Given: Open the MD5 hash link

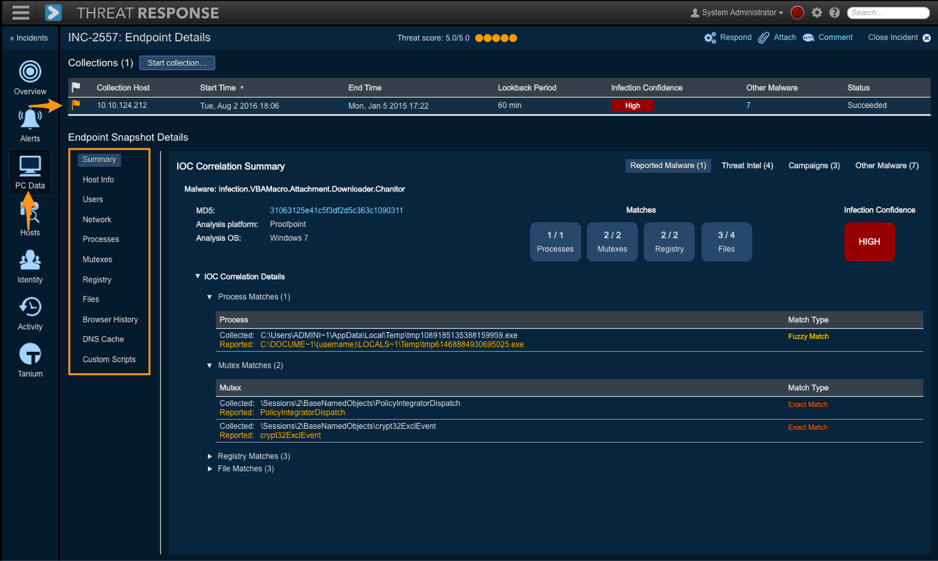Looking at the screenshot, I should tap(336, 211).
